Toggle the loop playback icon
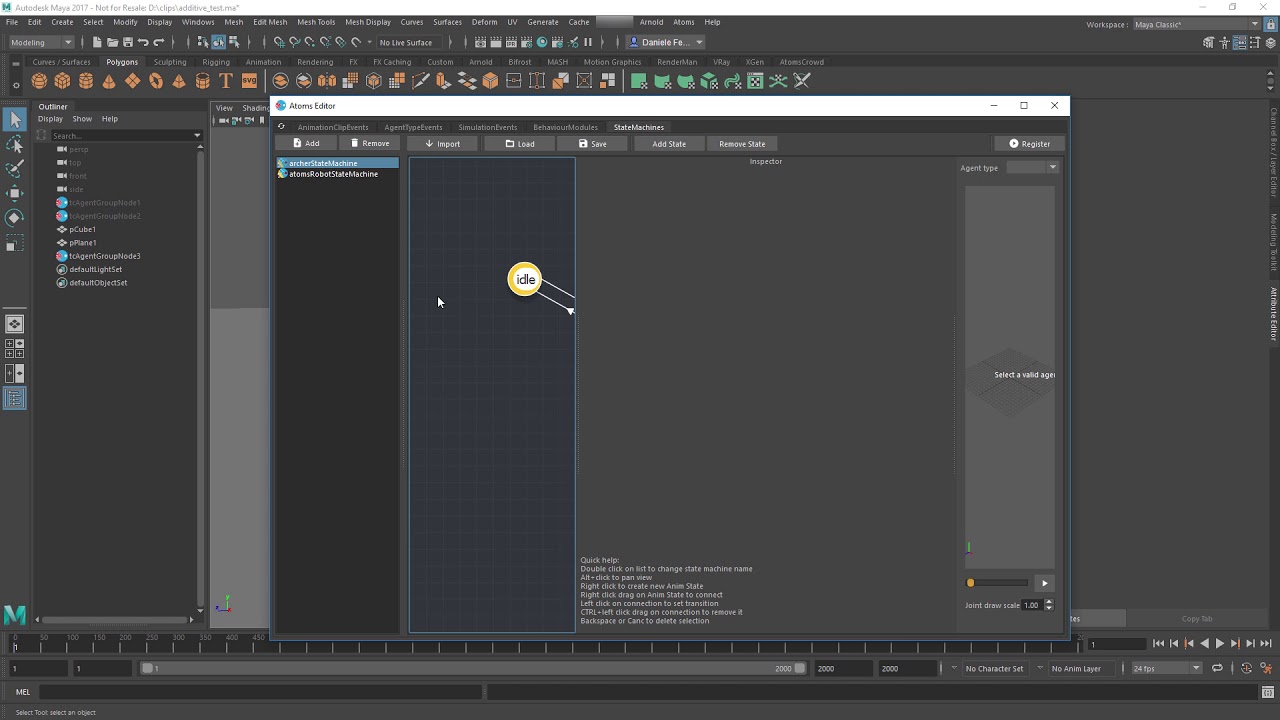 (x=1217, y=668)
